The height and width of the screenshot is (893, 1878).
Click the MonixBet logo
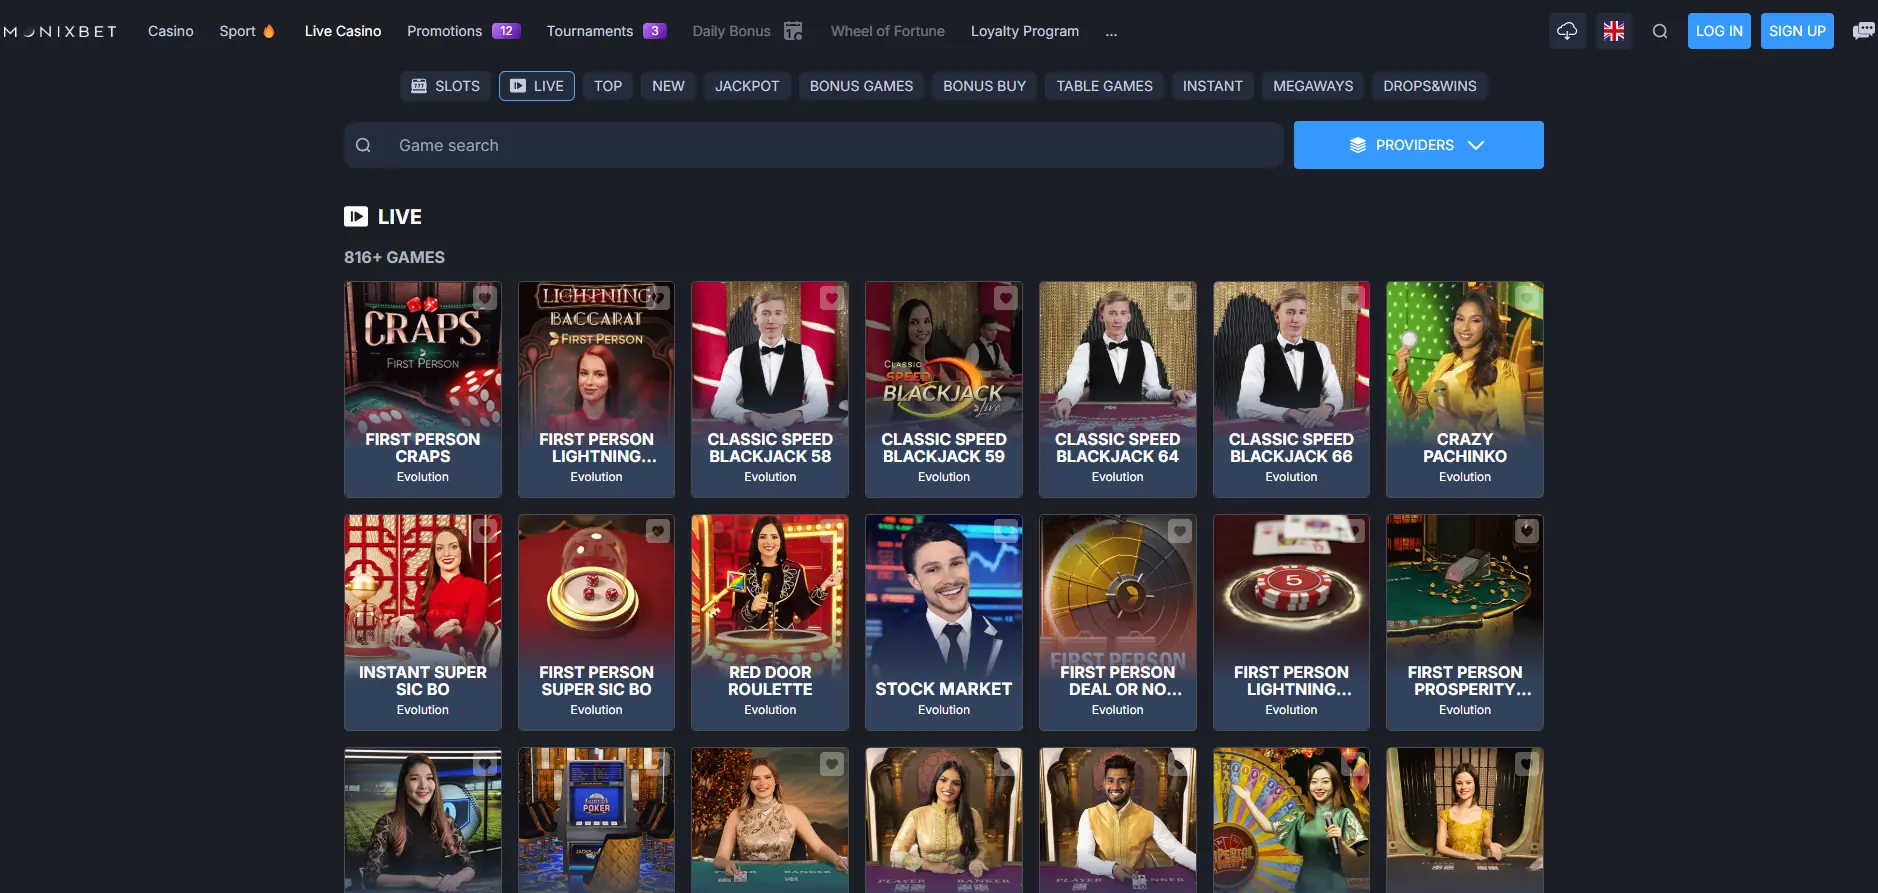(x=60, y=31)
